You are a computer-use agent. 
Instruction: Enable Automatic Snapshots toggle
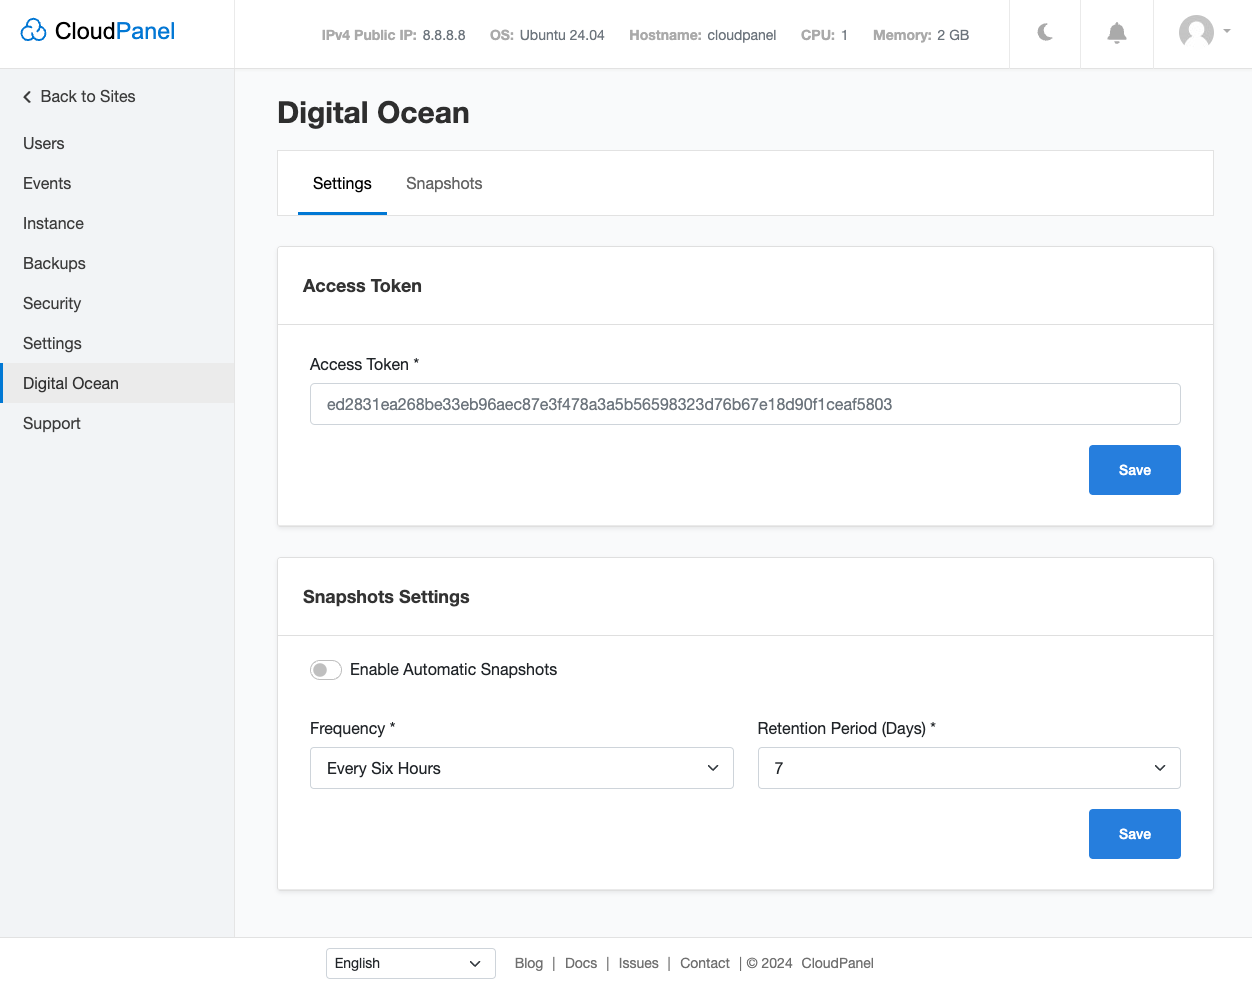click(325, 670)
